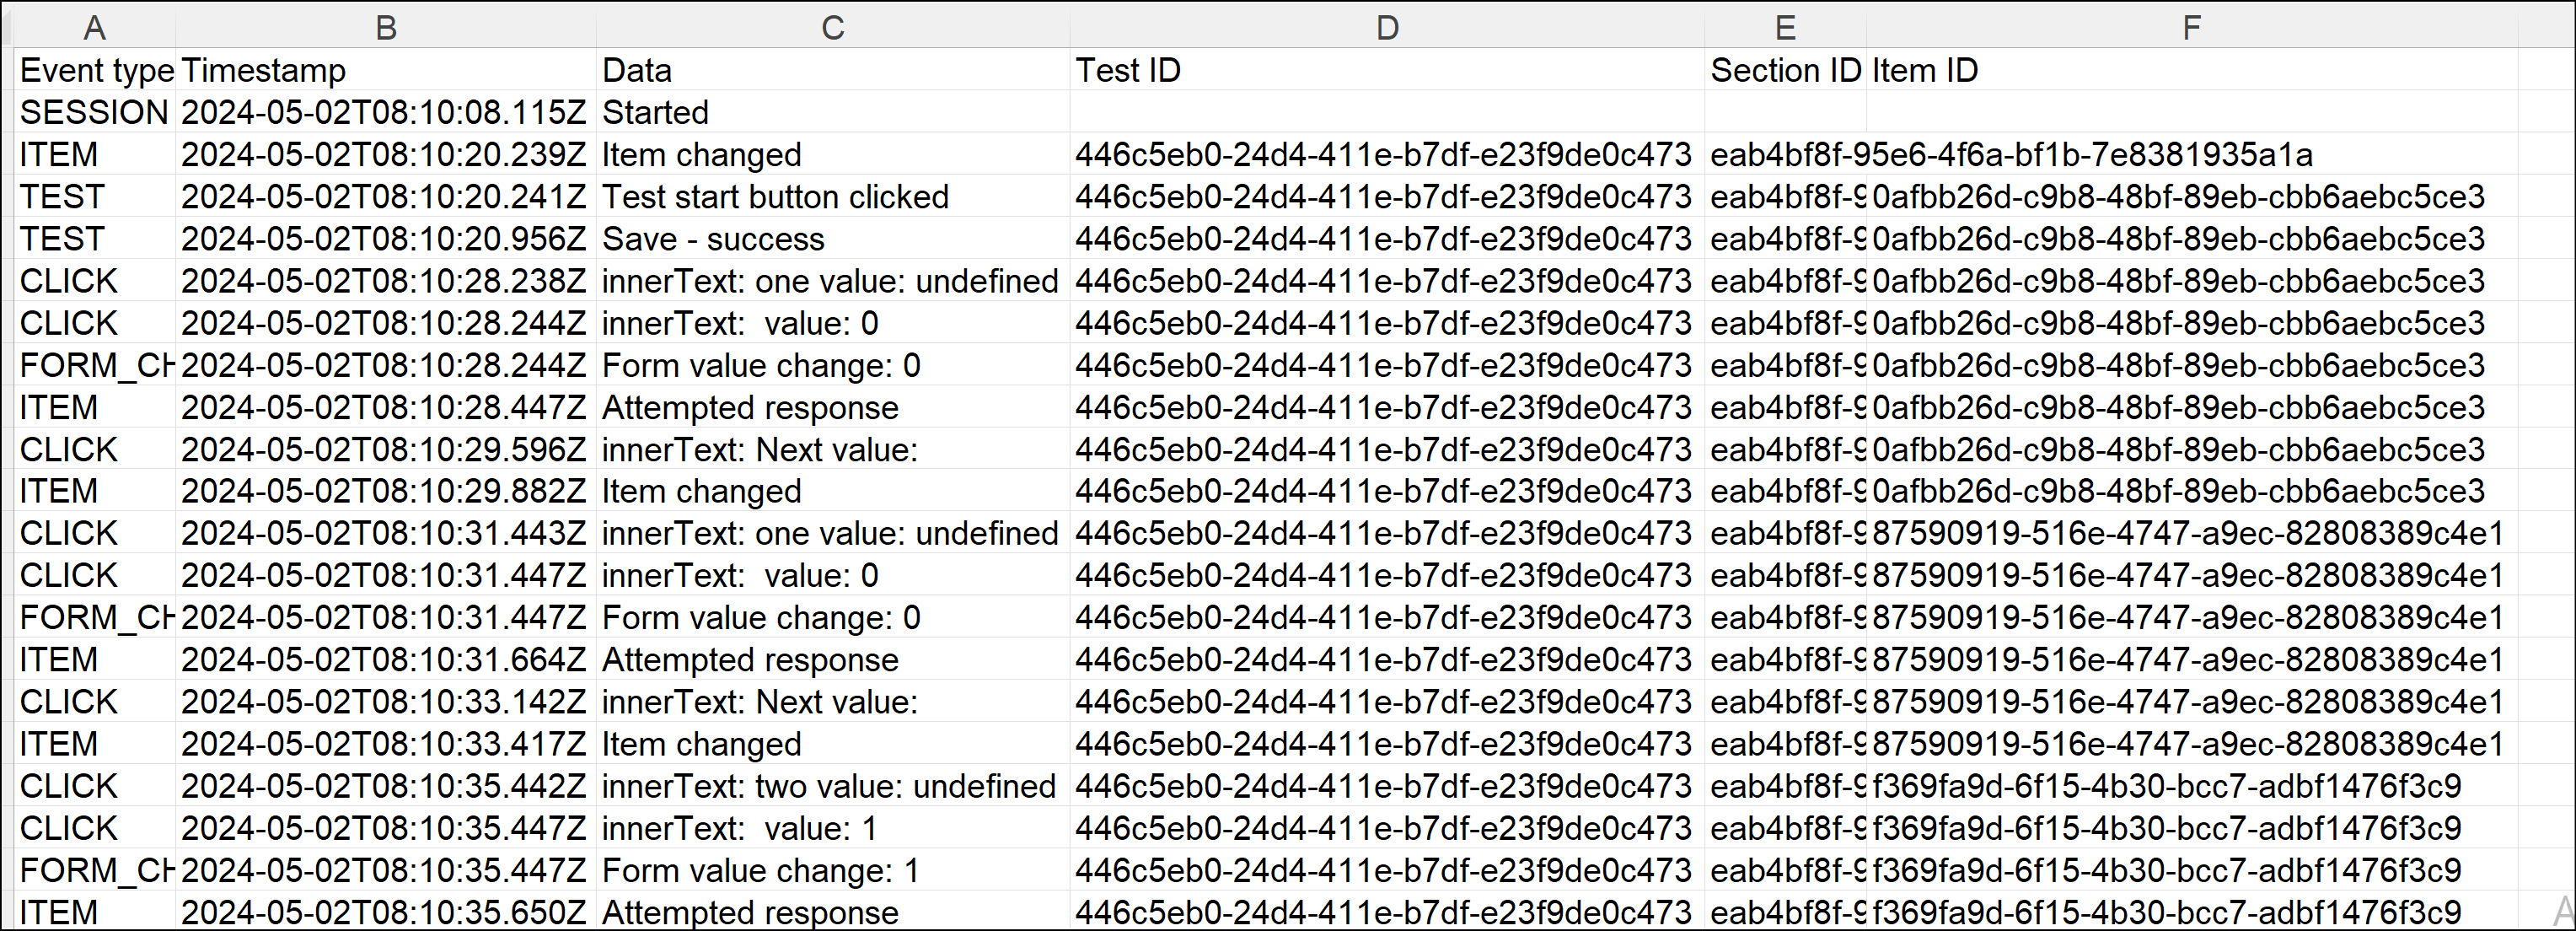Select timestamp 2024-05-02T08:10:29.596Z cell
Image resolution: width=2576 pixels, height=931 pixels.
pos(386,449)
